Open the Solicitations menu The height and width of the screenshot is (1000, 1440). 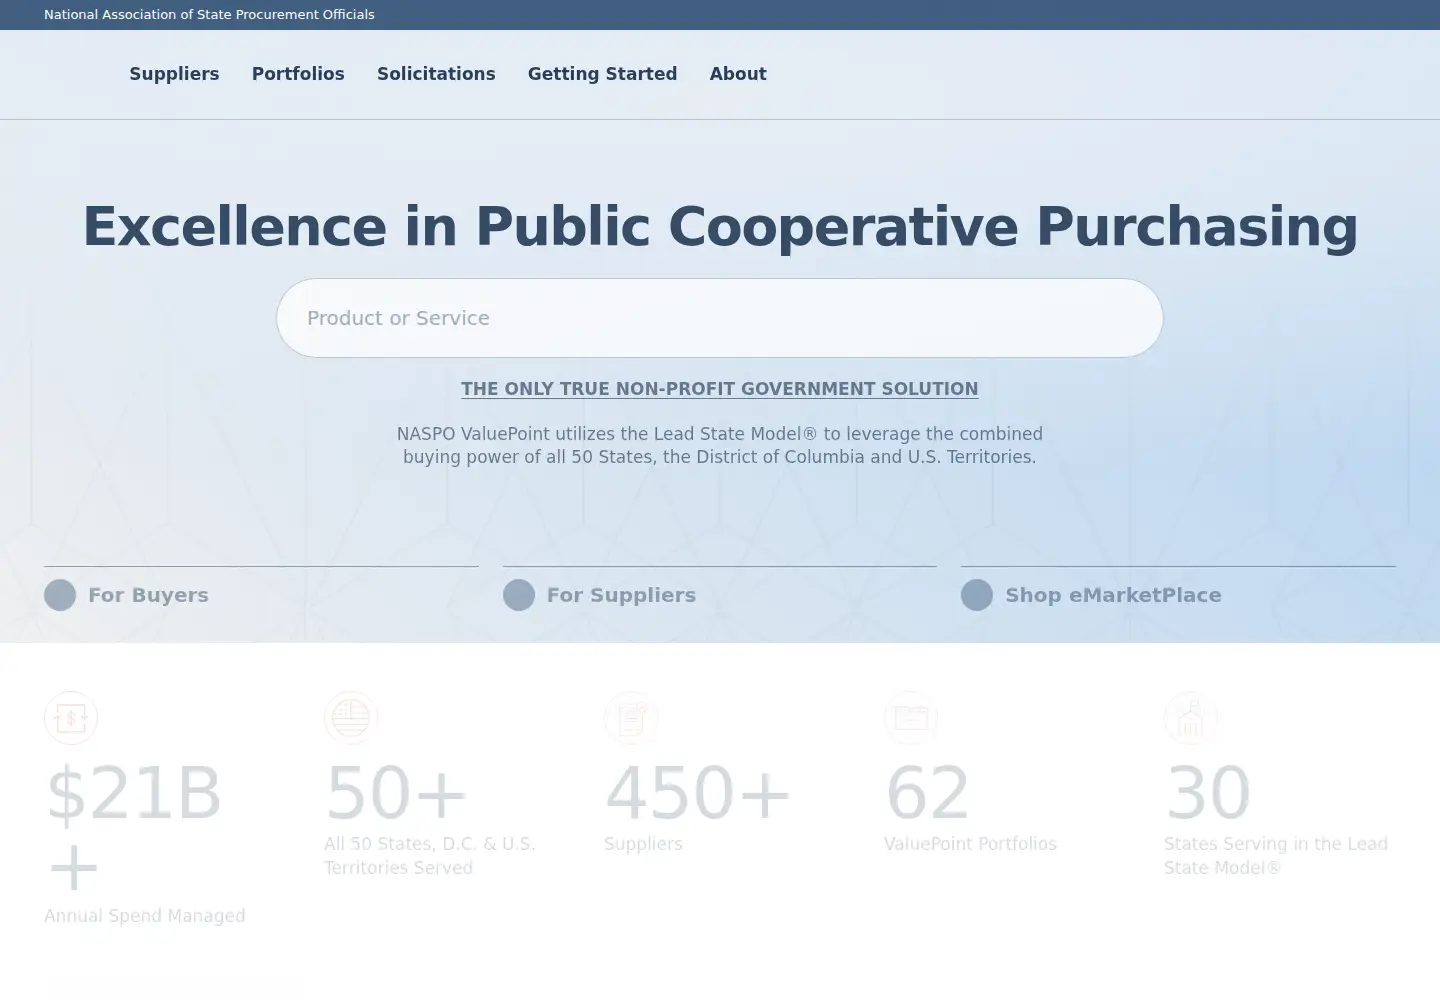(436, 74)
